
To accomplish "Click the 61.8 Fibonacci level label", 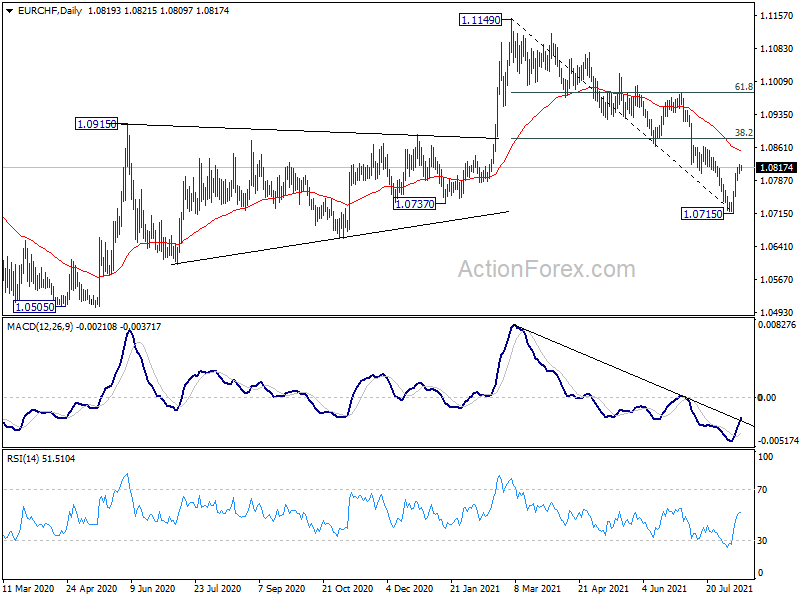I will point(743,87).
